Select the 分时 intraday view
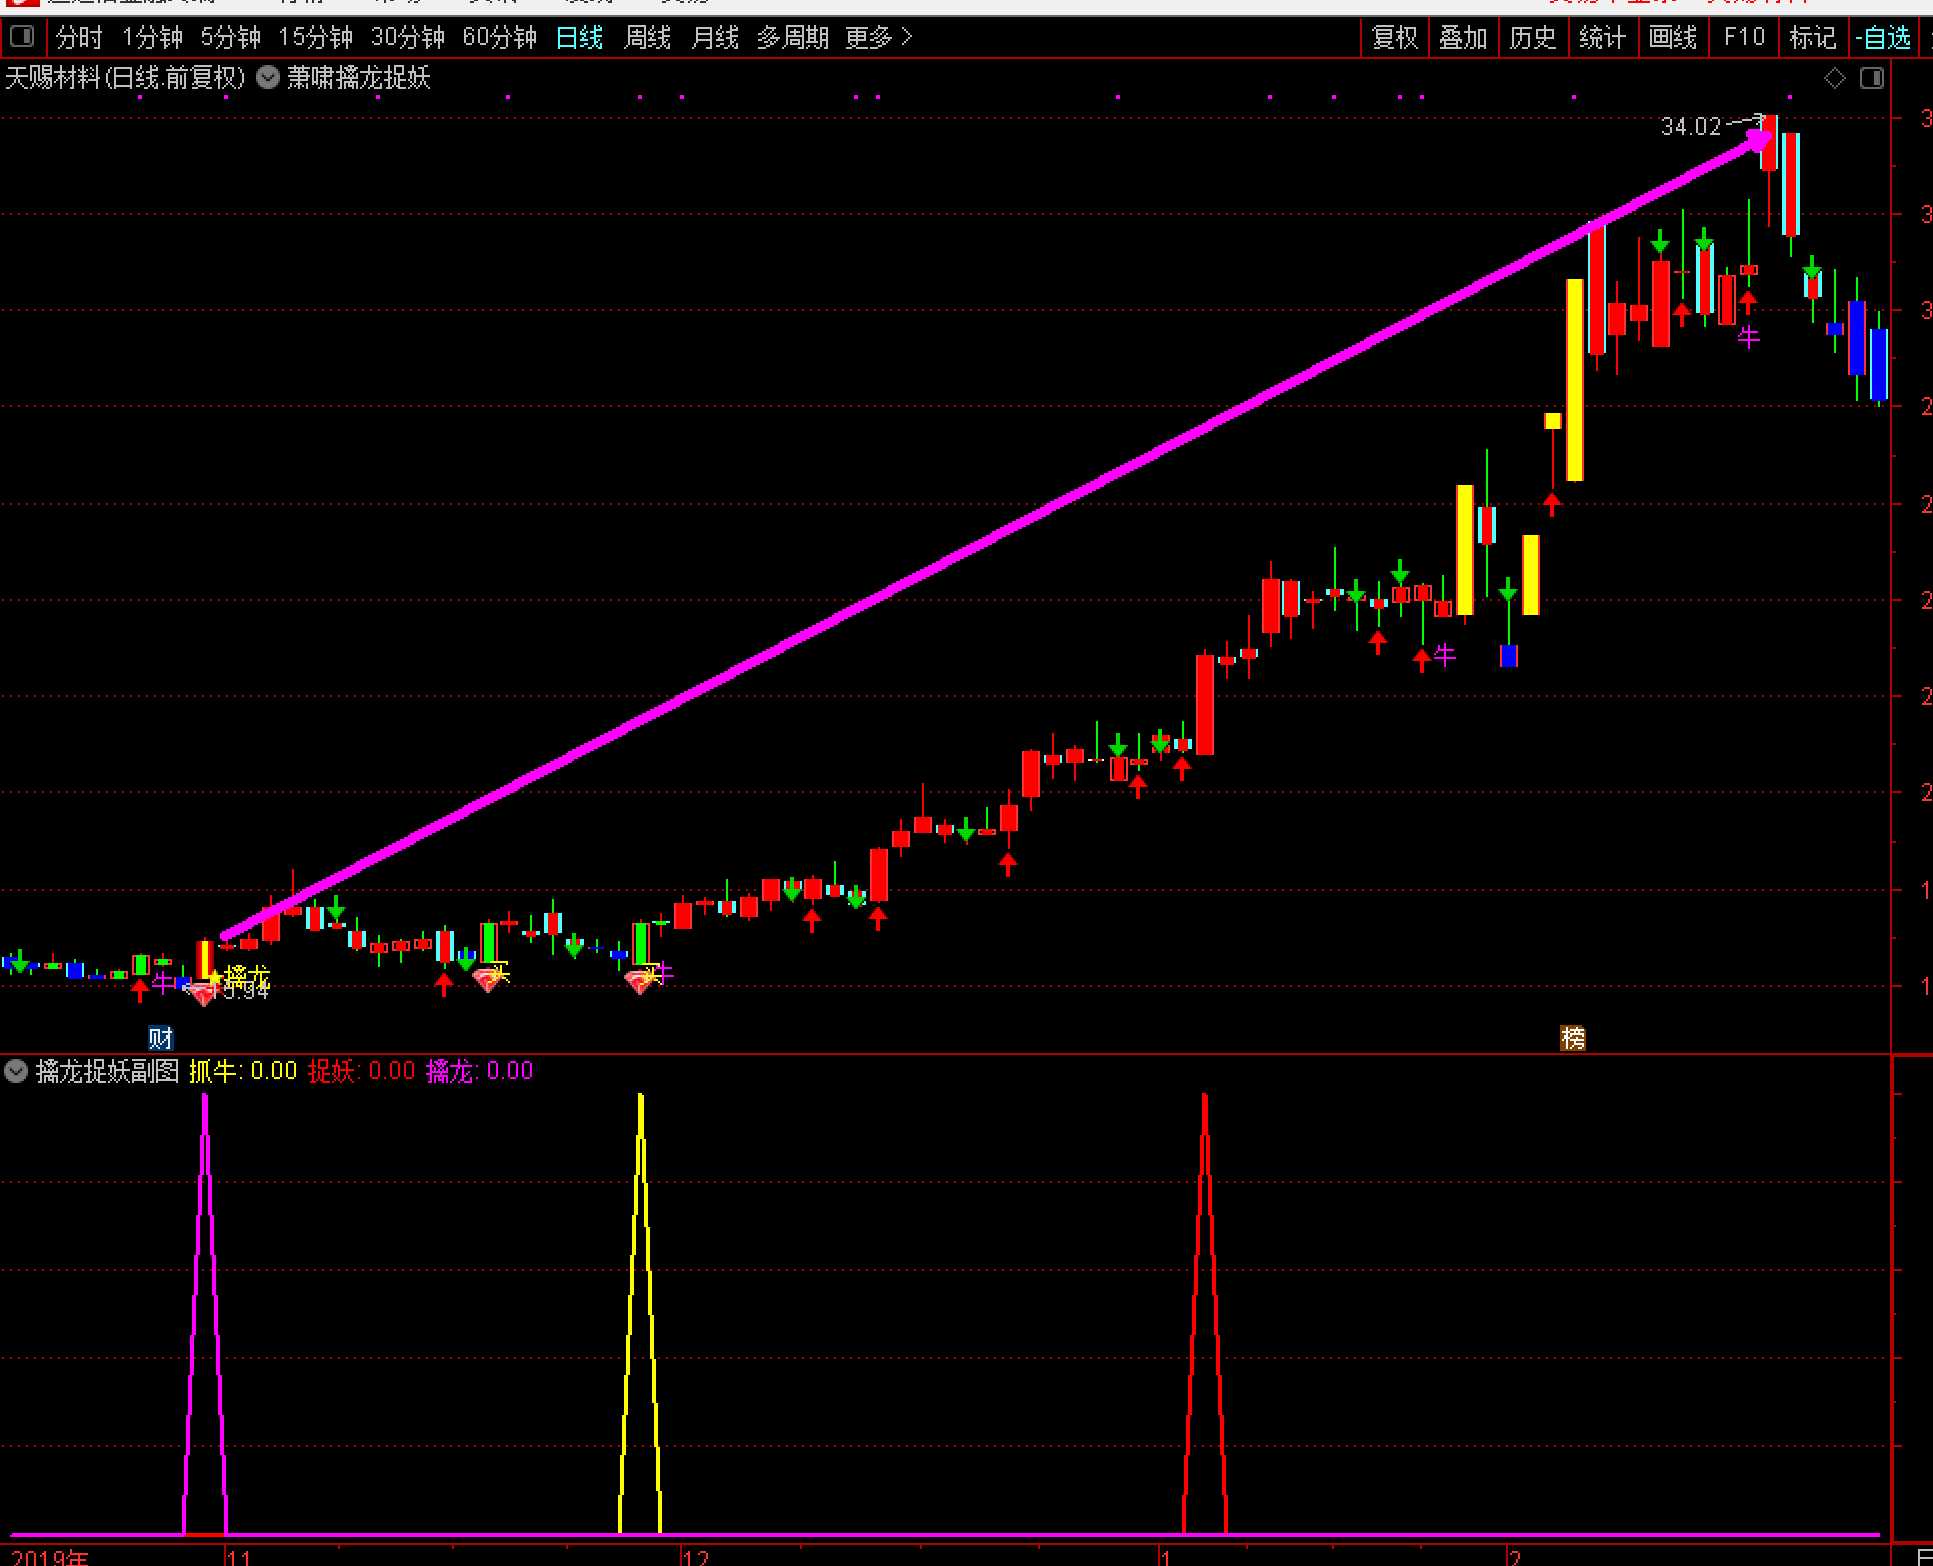Viewport: 1933px width, 1566px height. pyautogui.click(x=79, y=38)
